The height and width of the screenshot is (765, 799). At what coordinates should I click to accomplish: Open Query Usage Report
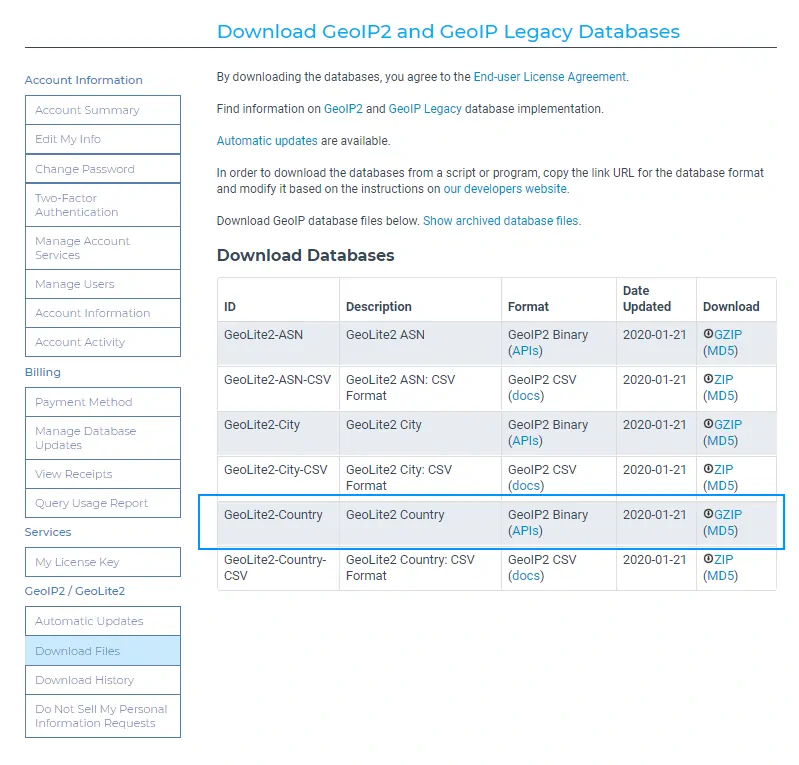103,503
